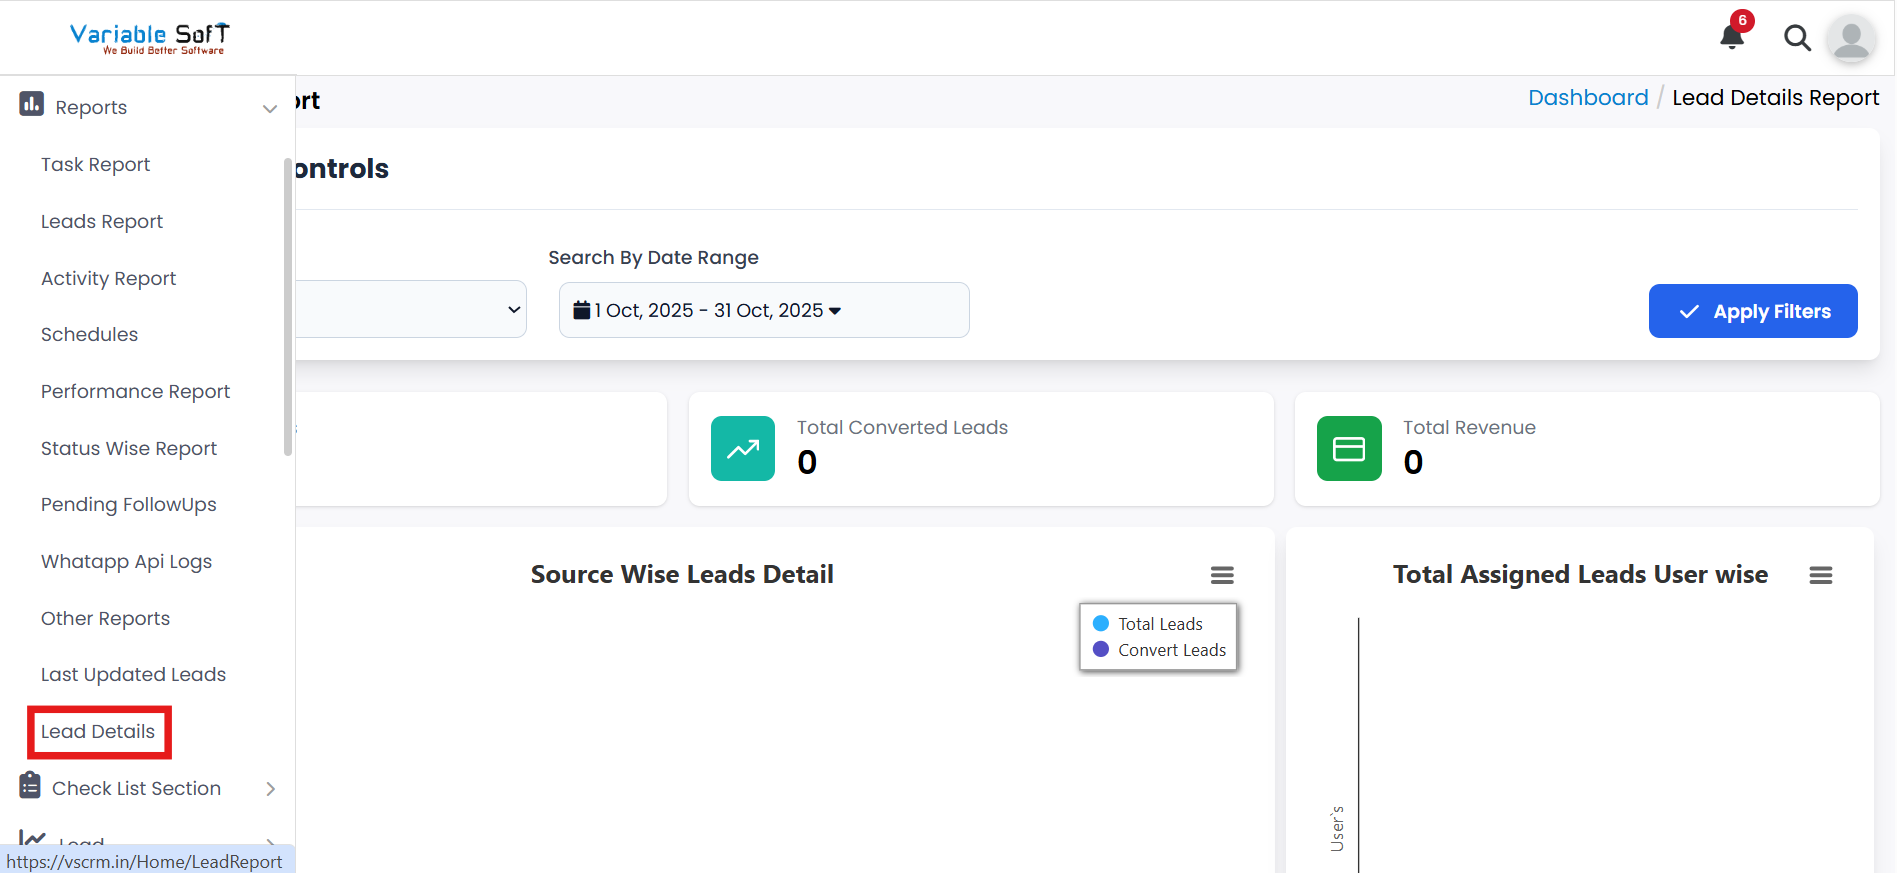Screen dimensions: 1897x873
Task: Open the notifications bell icon
Action: 1731,37
